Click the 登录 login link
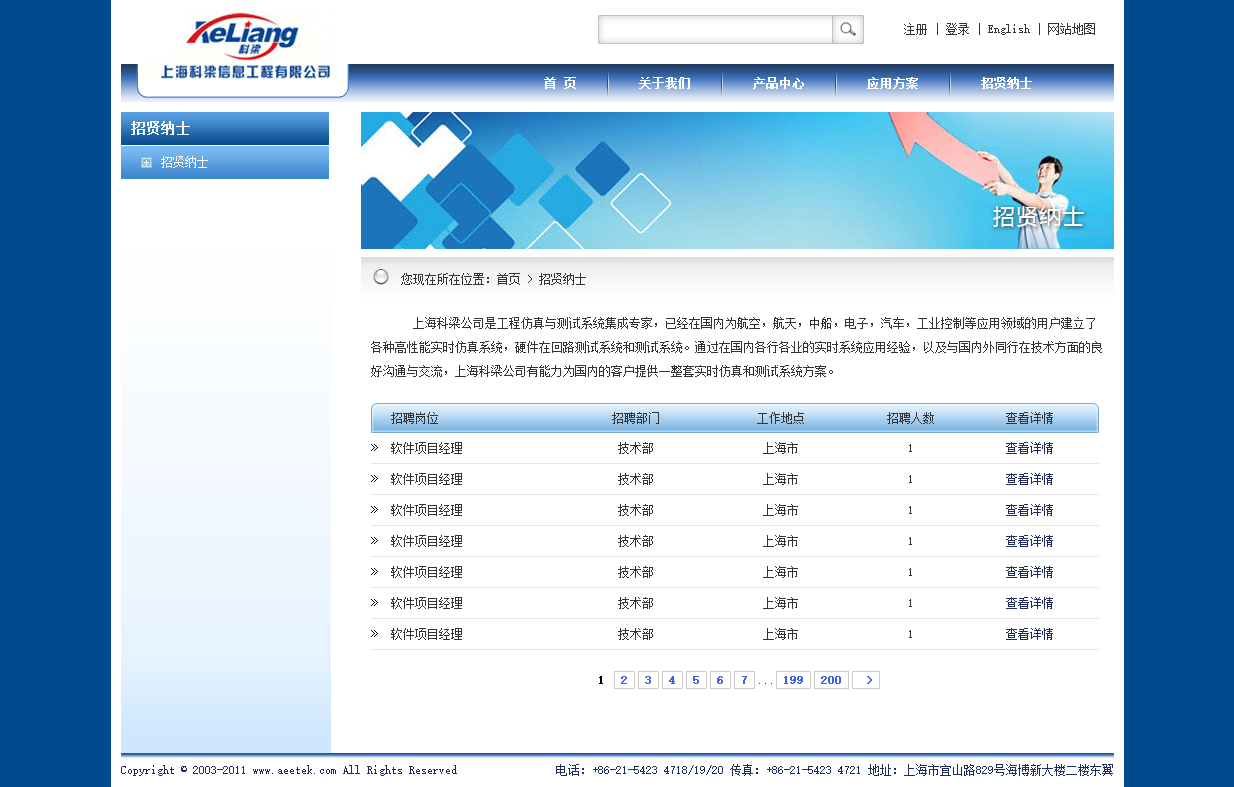This screenshot has width=1234, height=787. 957,30
